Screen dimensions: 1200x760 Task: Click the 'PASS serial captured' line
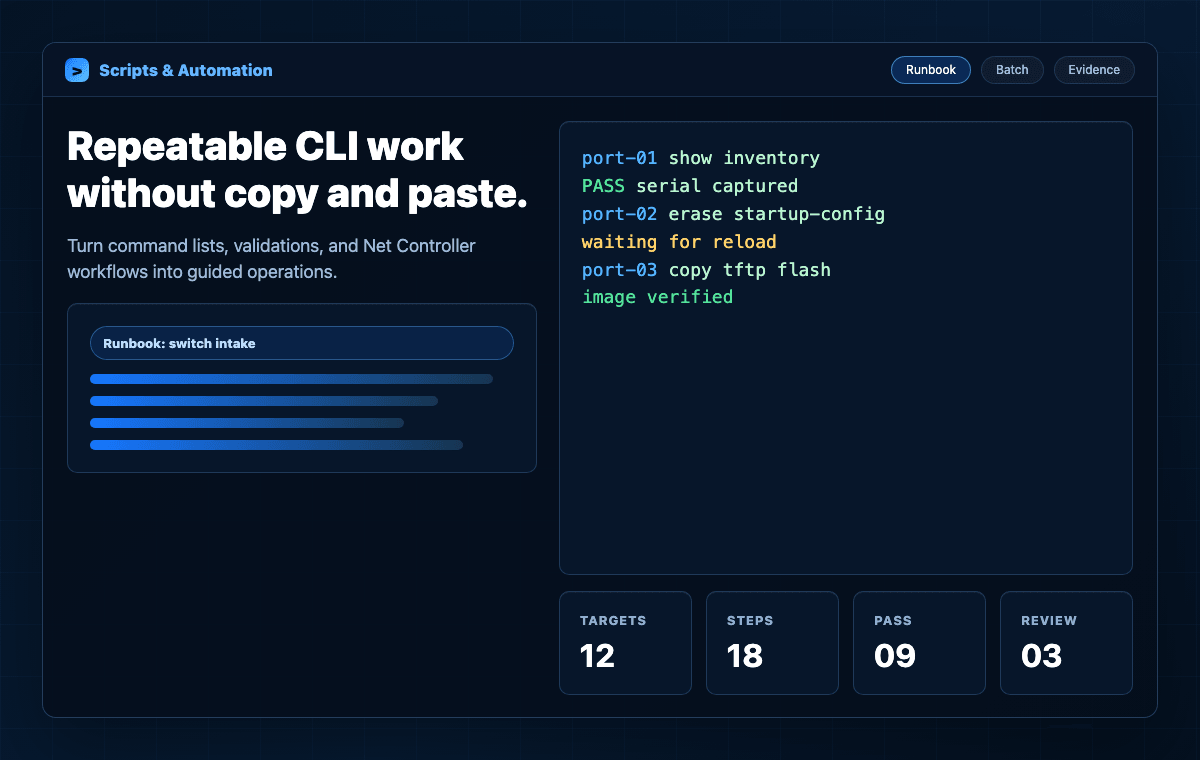[x=690, y=186]
